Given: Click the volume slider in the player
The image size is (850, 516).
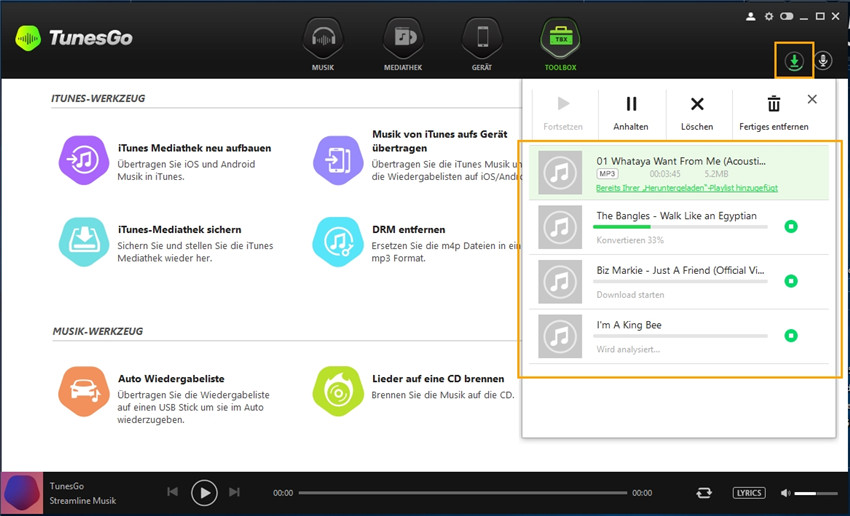Looking at the screenshot, I should pyautogui.click(x=816, y=493).
